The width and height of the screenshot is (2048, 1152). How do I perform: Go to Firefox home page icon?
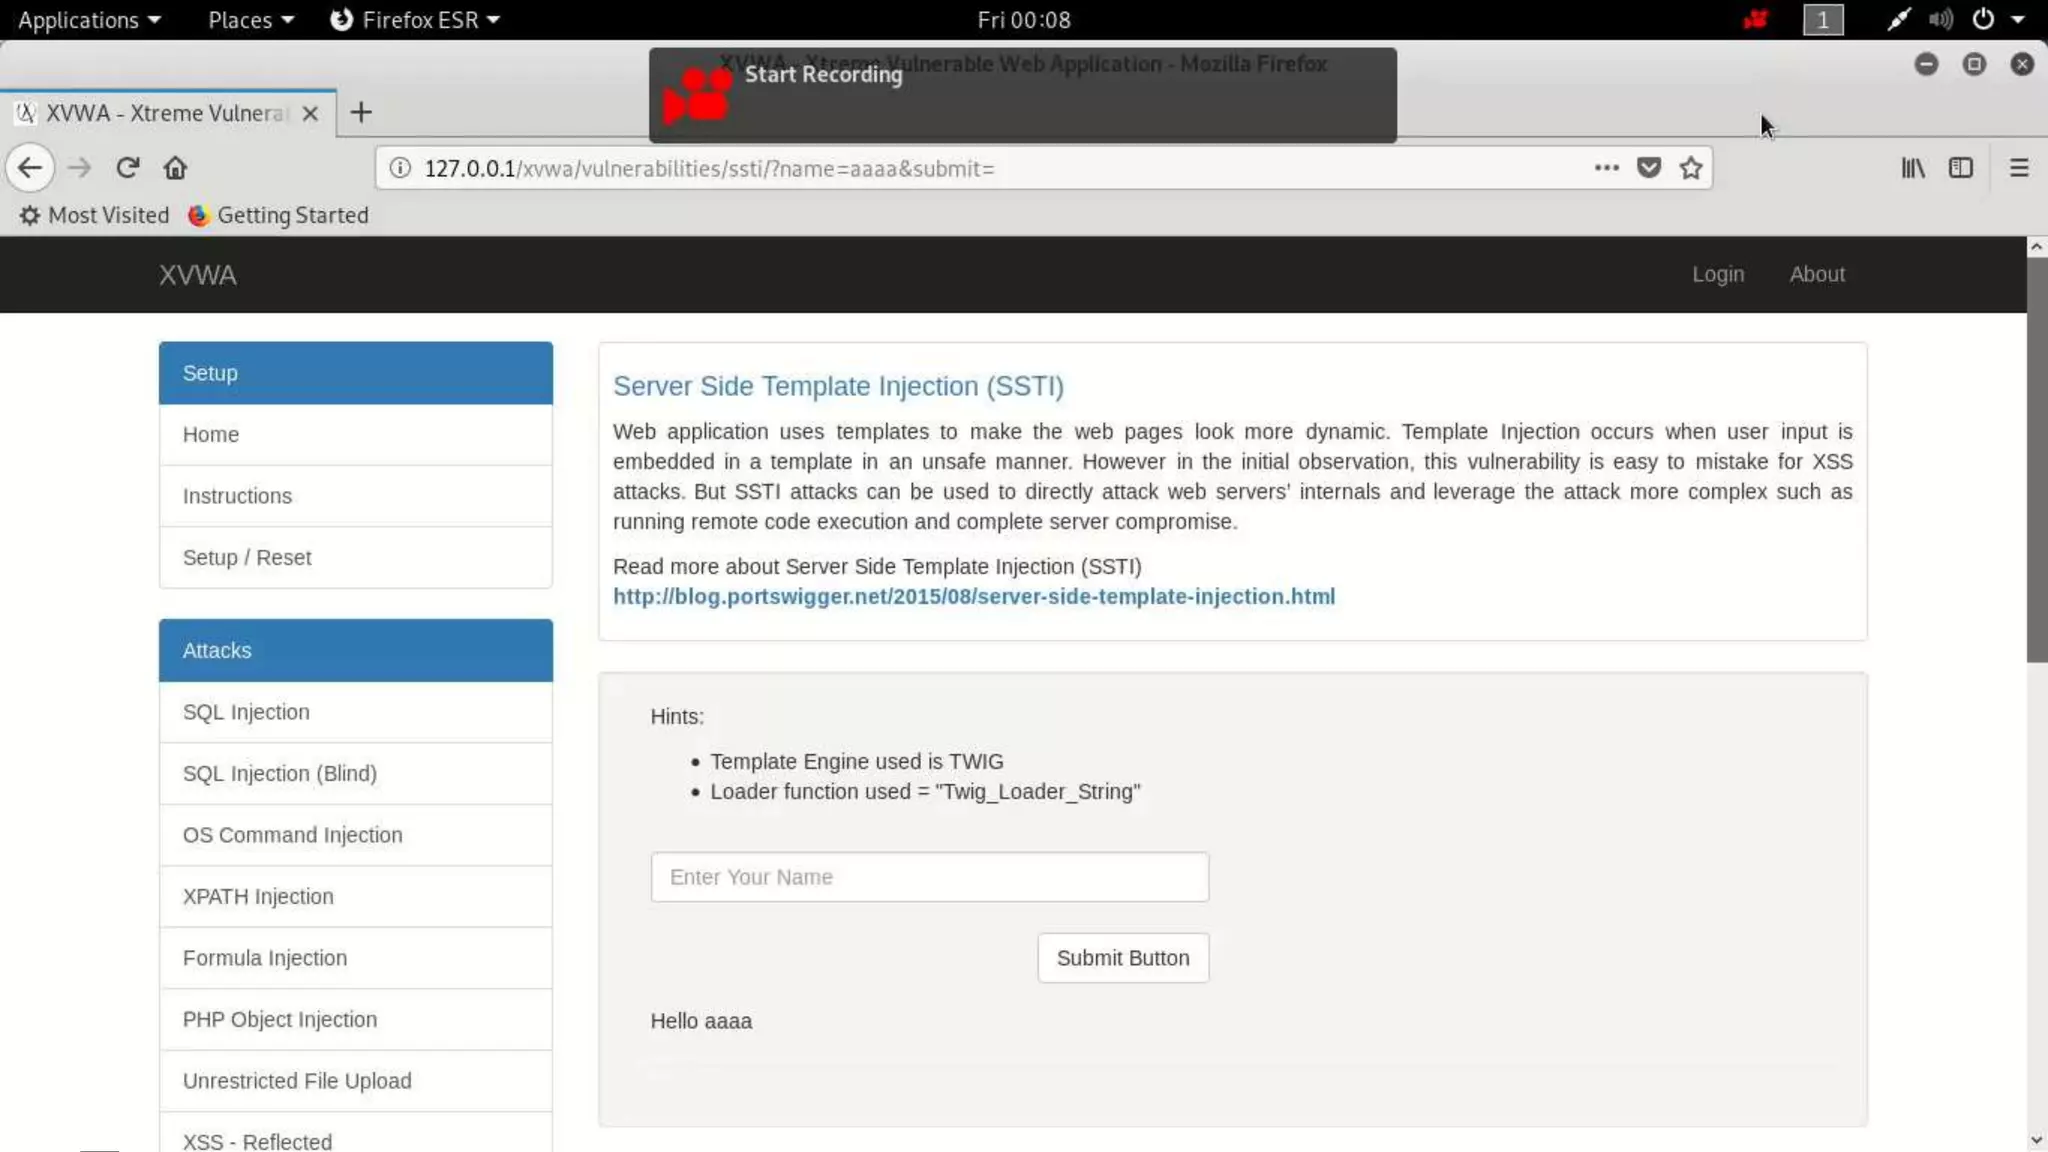(x=175, y=168)
